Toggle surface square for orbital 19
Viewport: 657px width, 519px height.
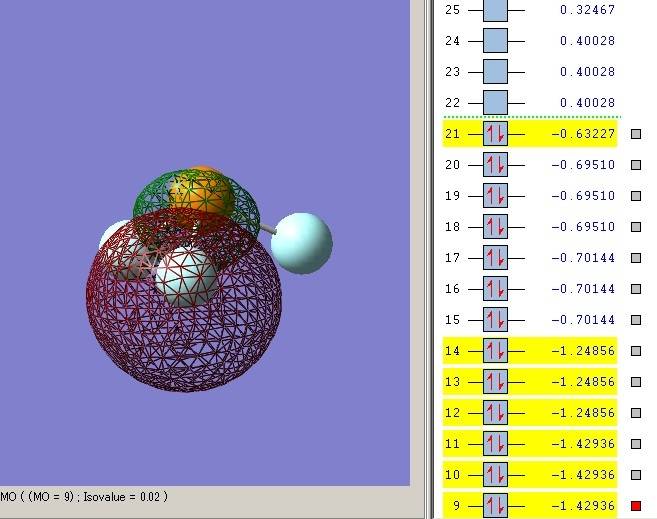click(x=636, y=196)
